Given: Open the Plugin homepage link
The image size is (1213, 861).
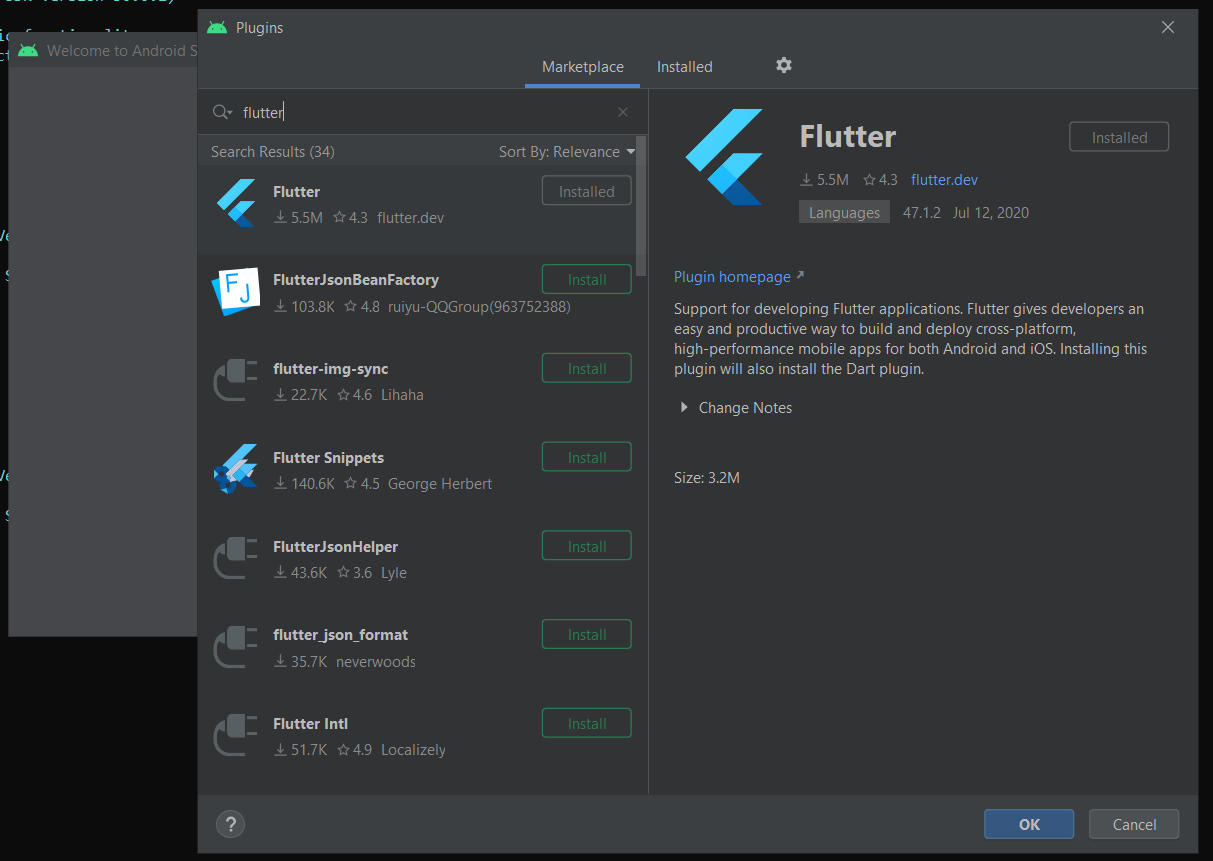Looking at the screenshot, I should [732, 276].
